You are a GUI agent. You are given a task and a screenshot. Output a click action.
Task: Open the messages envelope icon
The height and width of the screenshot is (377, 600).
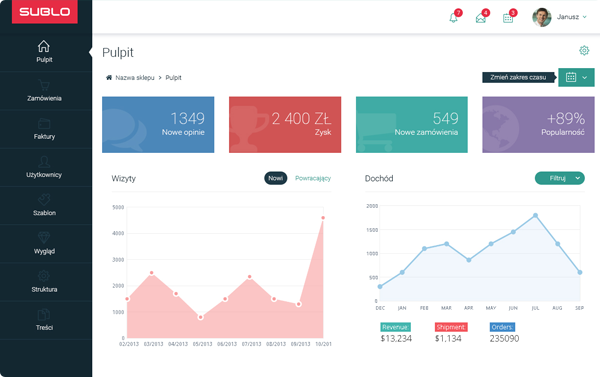click(481, 18)
